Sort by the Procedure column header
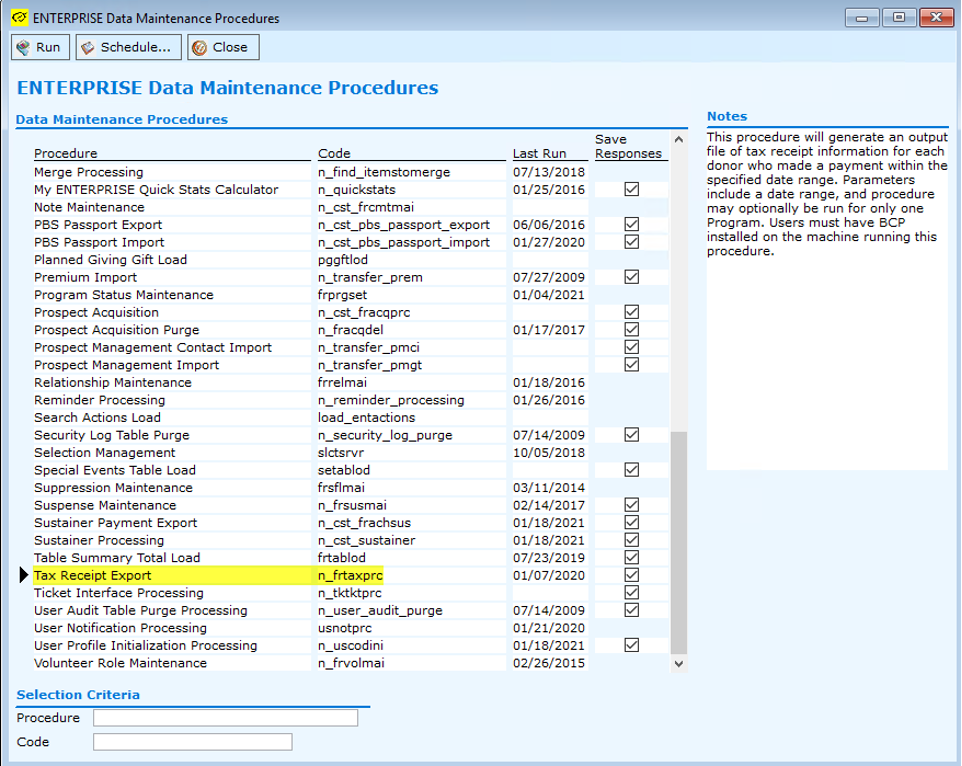This screenshot has width=962, height=766. coord(66,153)
